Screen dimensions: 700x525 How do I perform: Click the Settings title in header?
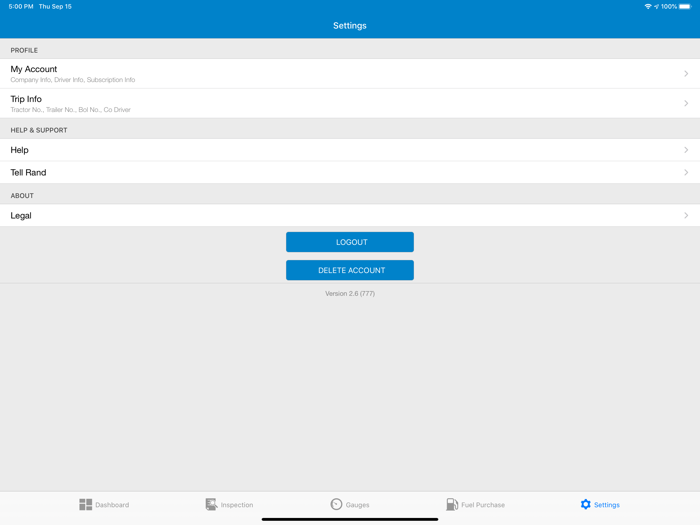click(x=350, y=26)
